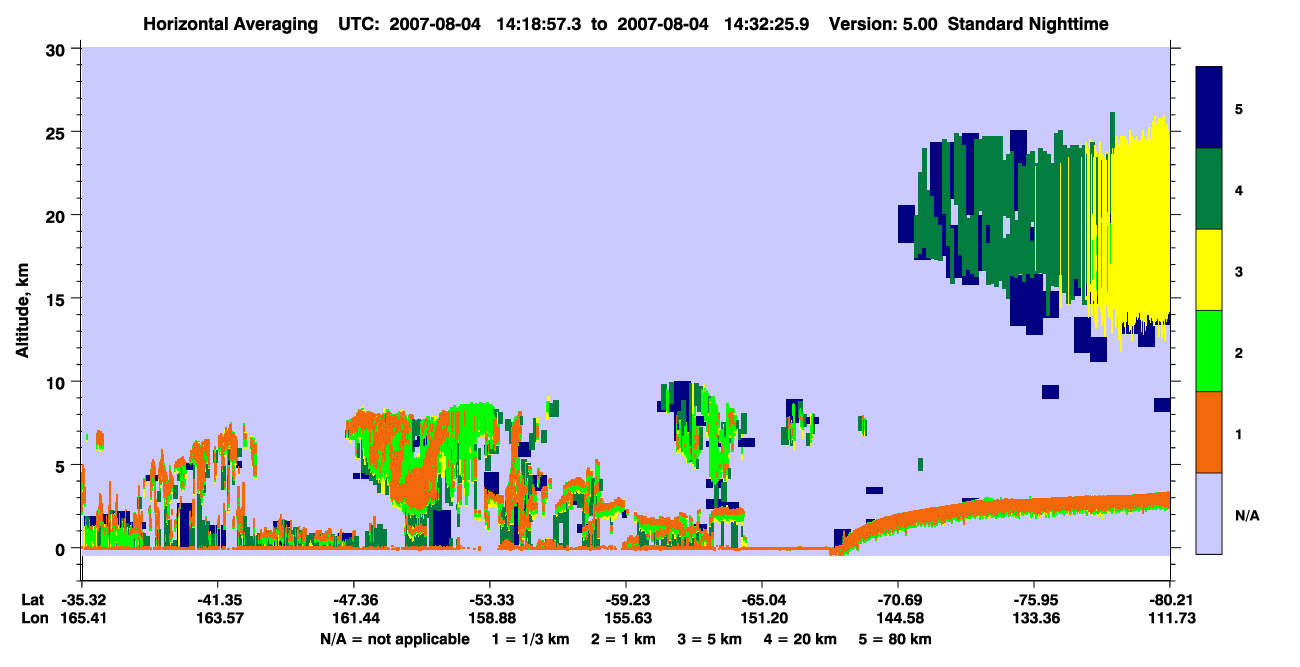
Task: Click latitude value -53.33
Action: 489,600
